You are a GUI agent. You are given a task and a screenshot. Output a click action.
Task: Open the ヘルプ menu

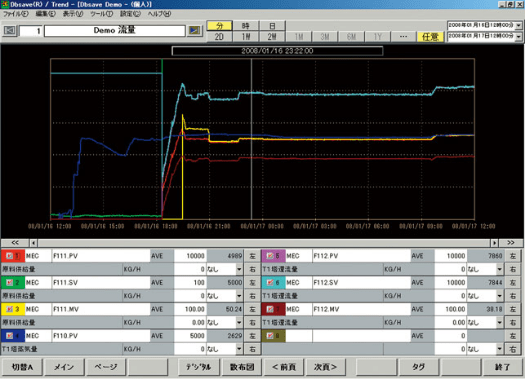[159, 14]
